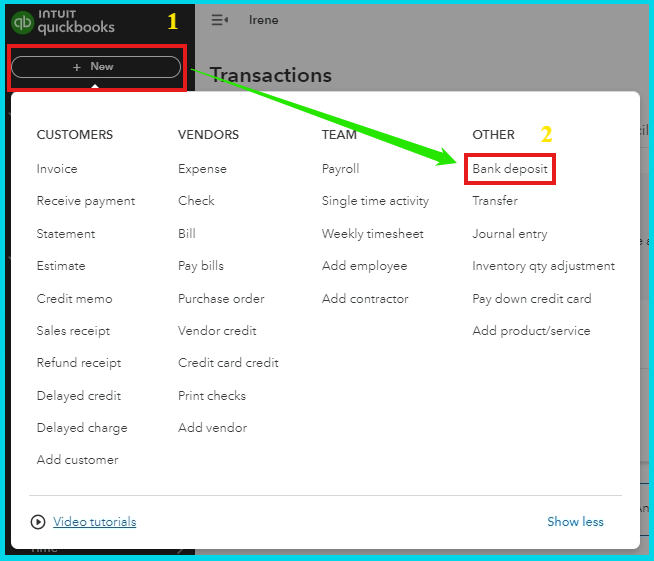654x561 pixels.
Task: Open Estimate from the Customers list
Action: click(x=61, y=266)
